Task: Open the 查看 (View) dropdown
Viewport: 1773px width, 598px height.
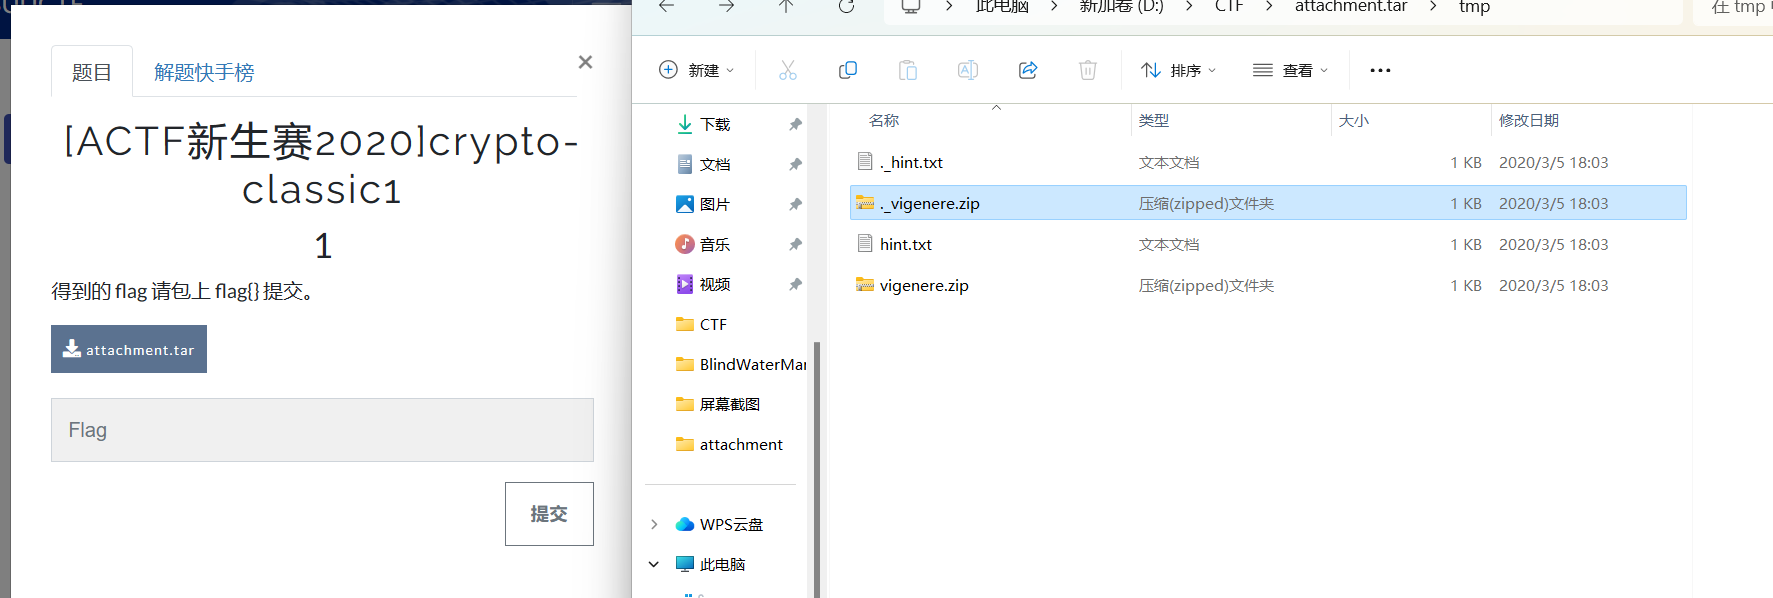Action: point(1290,70)
